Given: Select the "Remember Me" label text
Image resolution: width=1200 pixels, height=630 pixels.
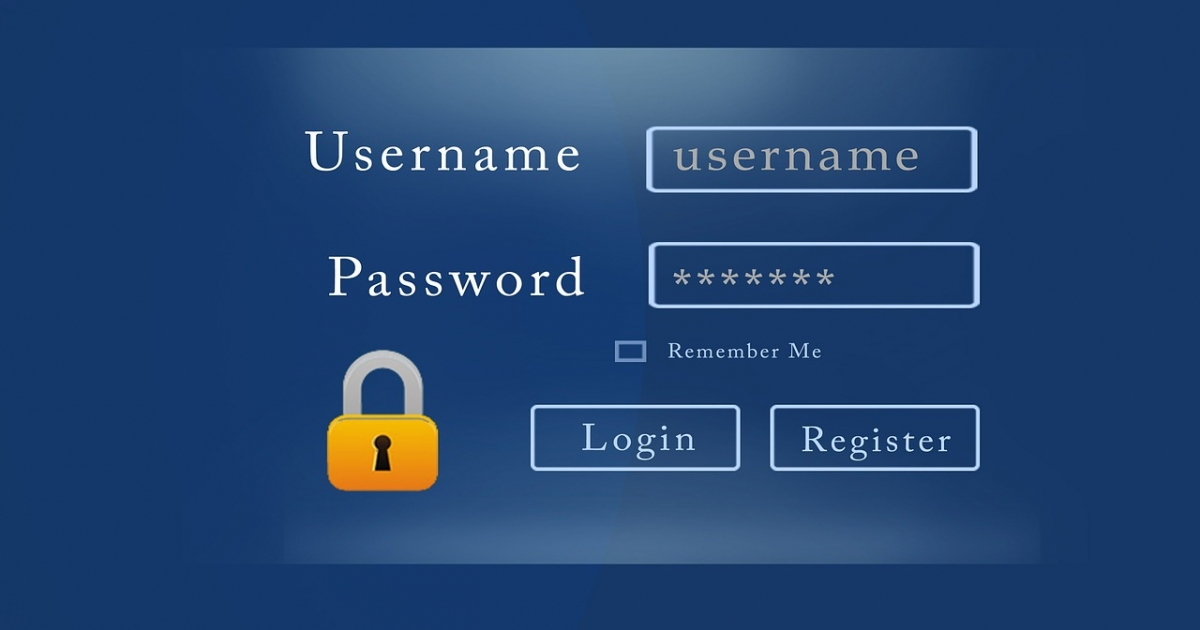Looking at the screenshot, I should [744, 351].
